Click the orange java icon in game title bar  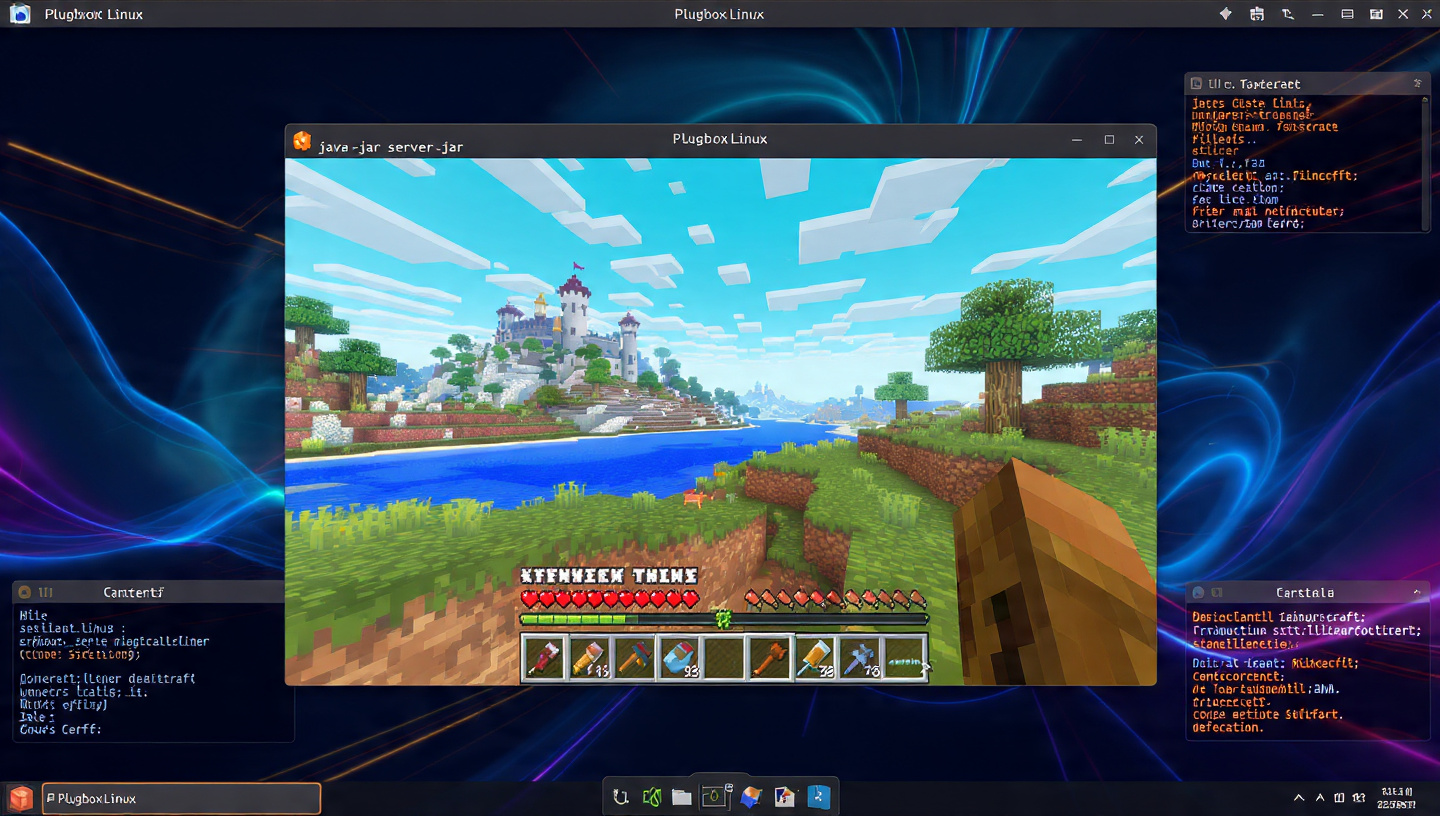(x=302, y=141)
